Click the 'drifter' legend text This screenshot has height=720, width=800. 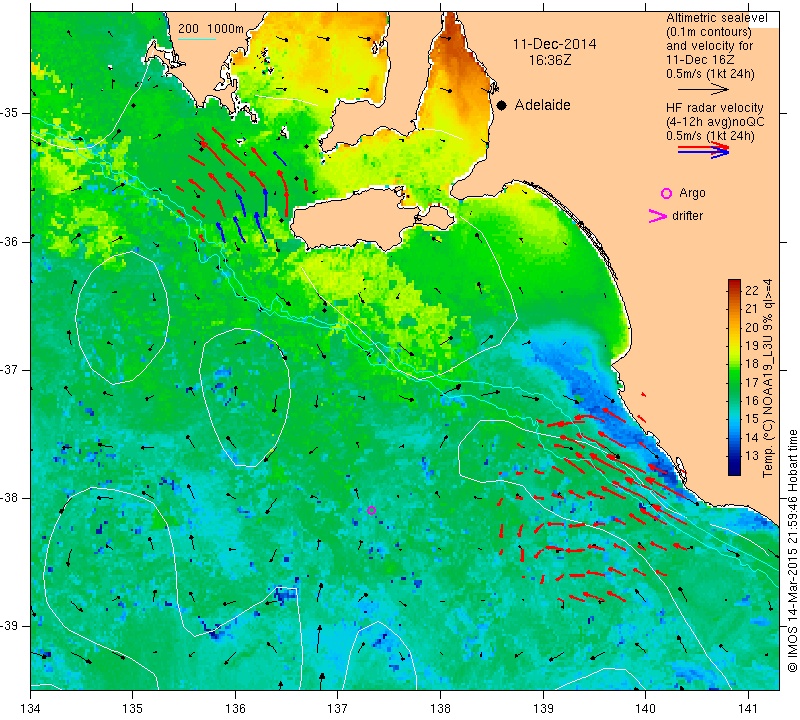coord(687,216)
